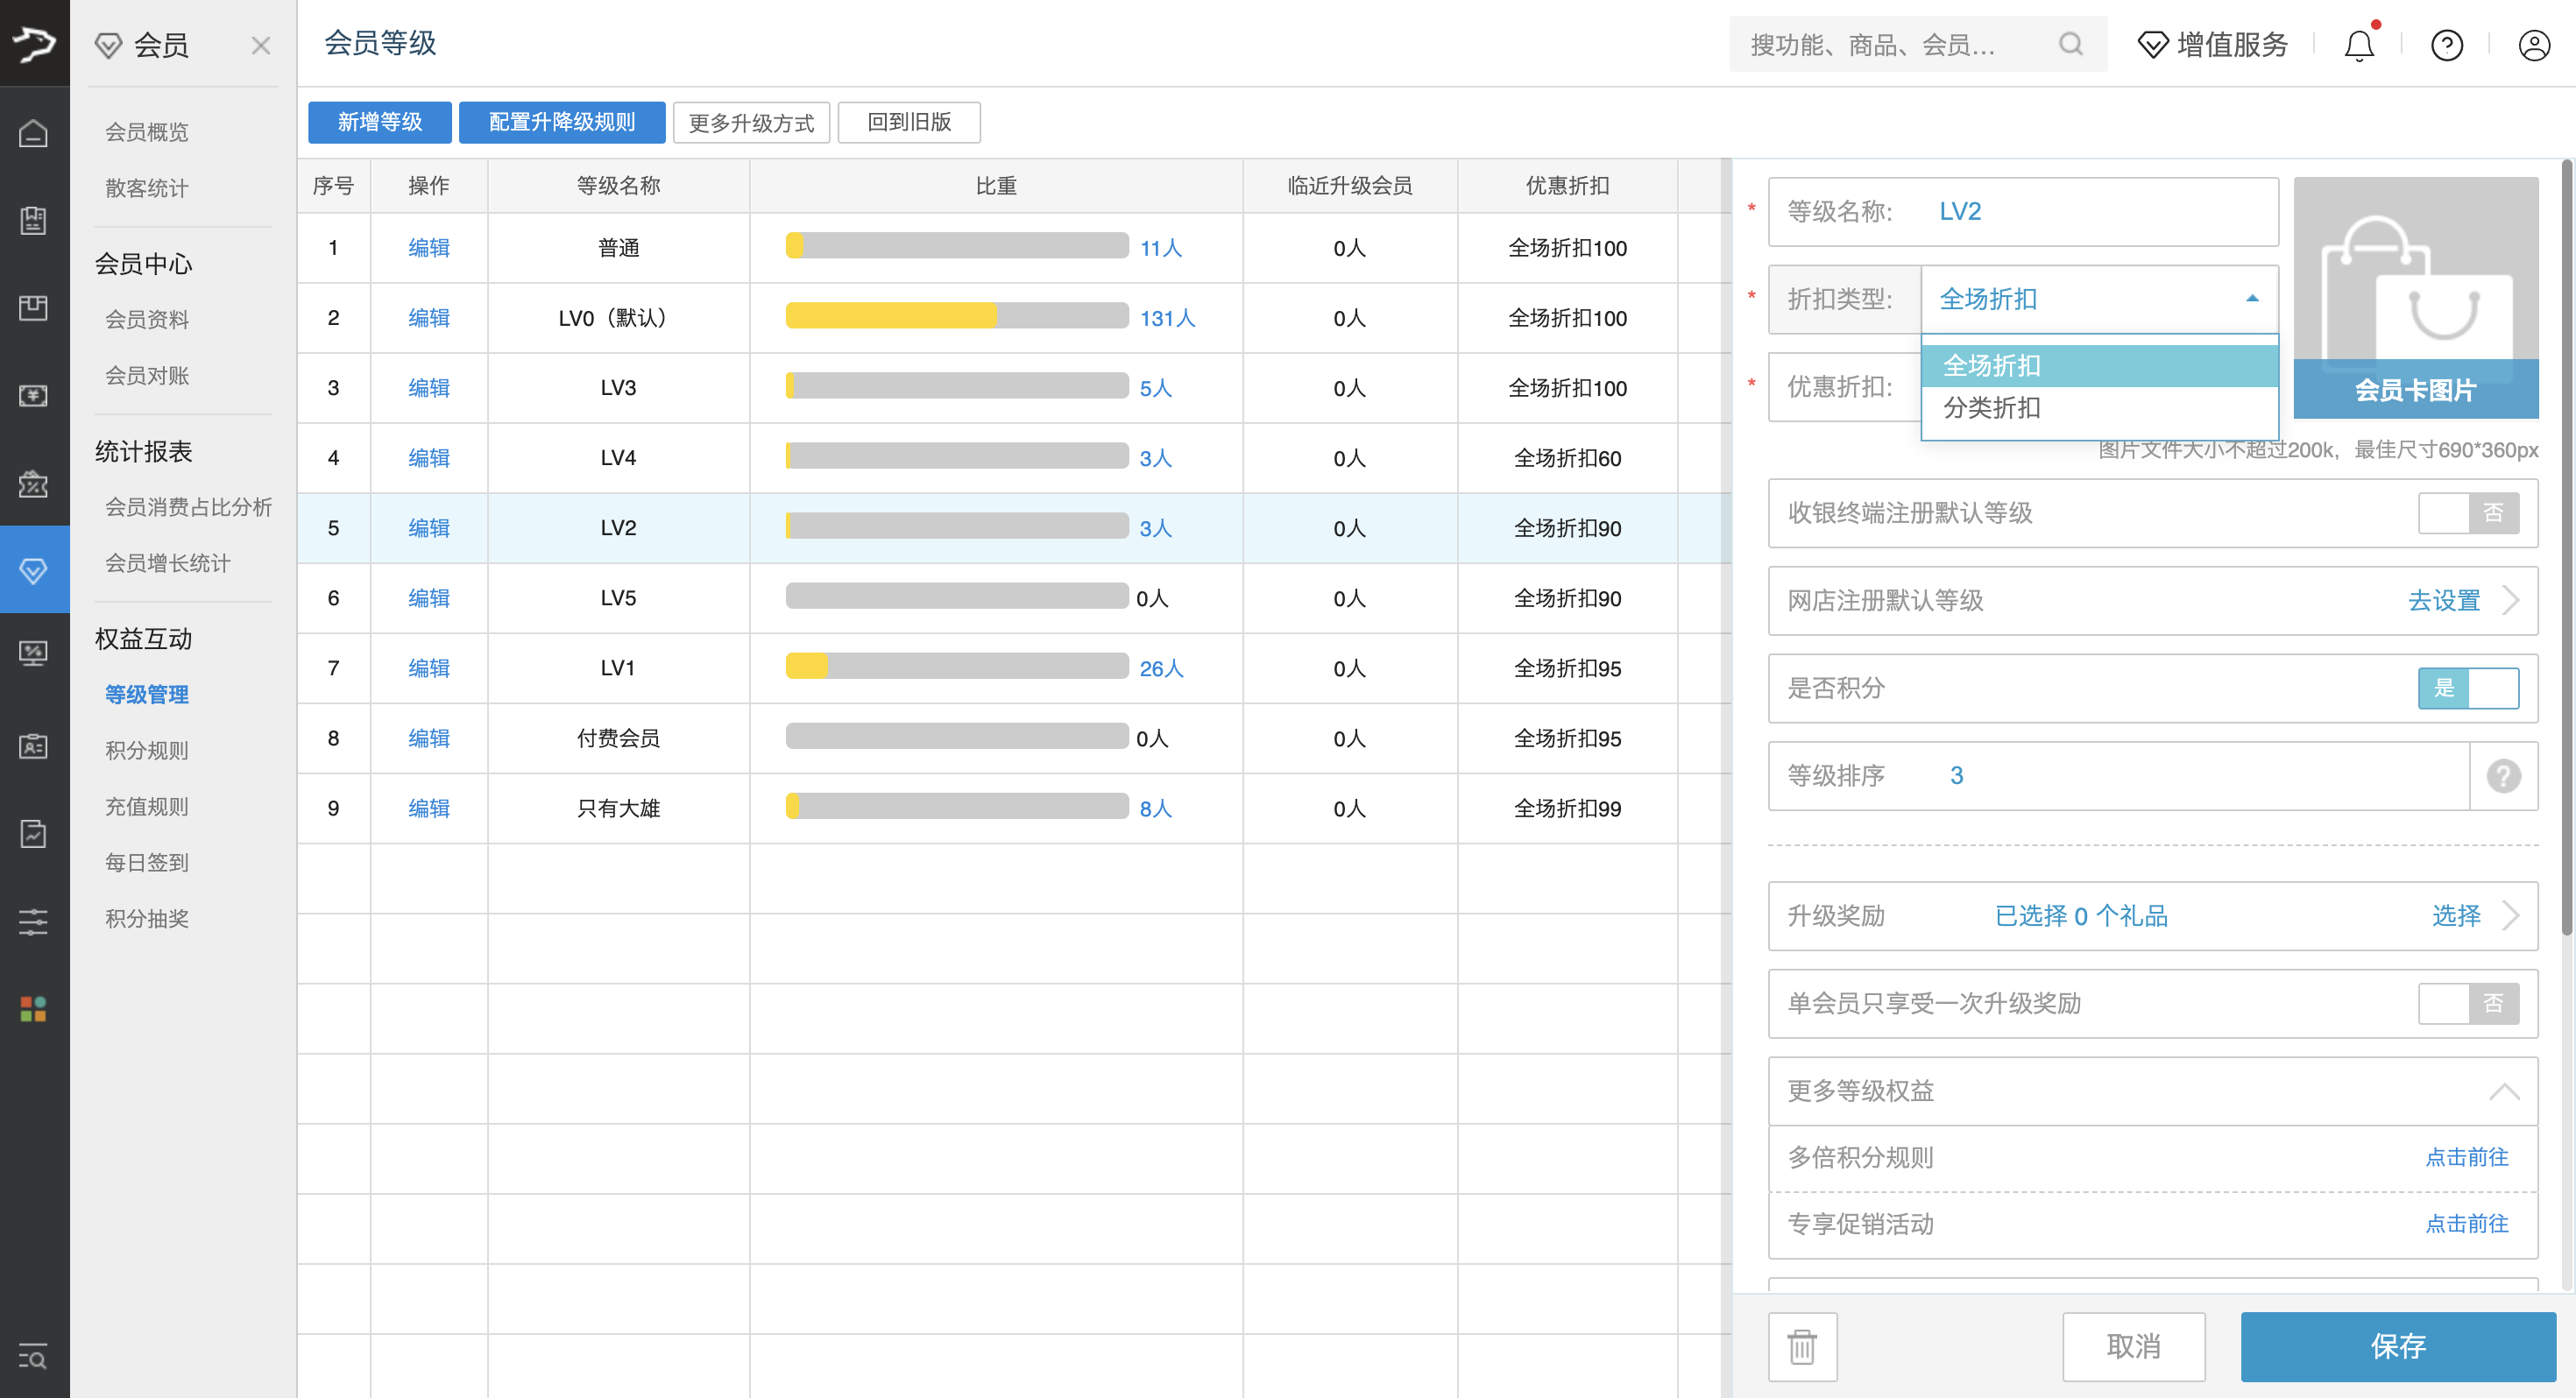Click the trash delete icon

click(x=1802, y=1346)
